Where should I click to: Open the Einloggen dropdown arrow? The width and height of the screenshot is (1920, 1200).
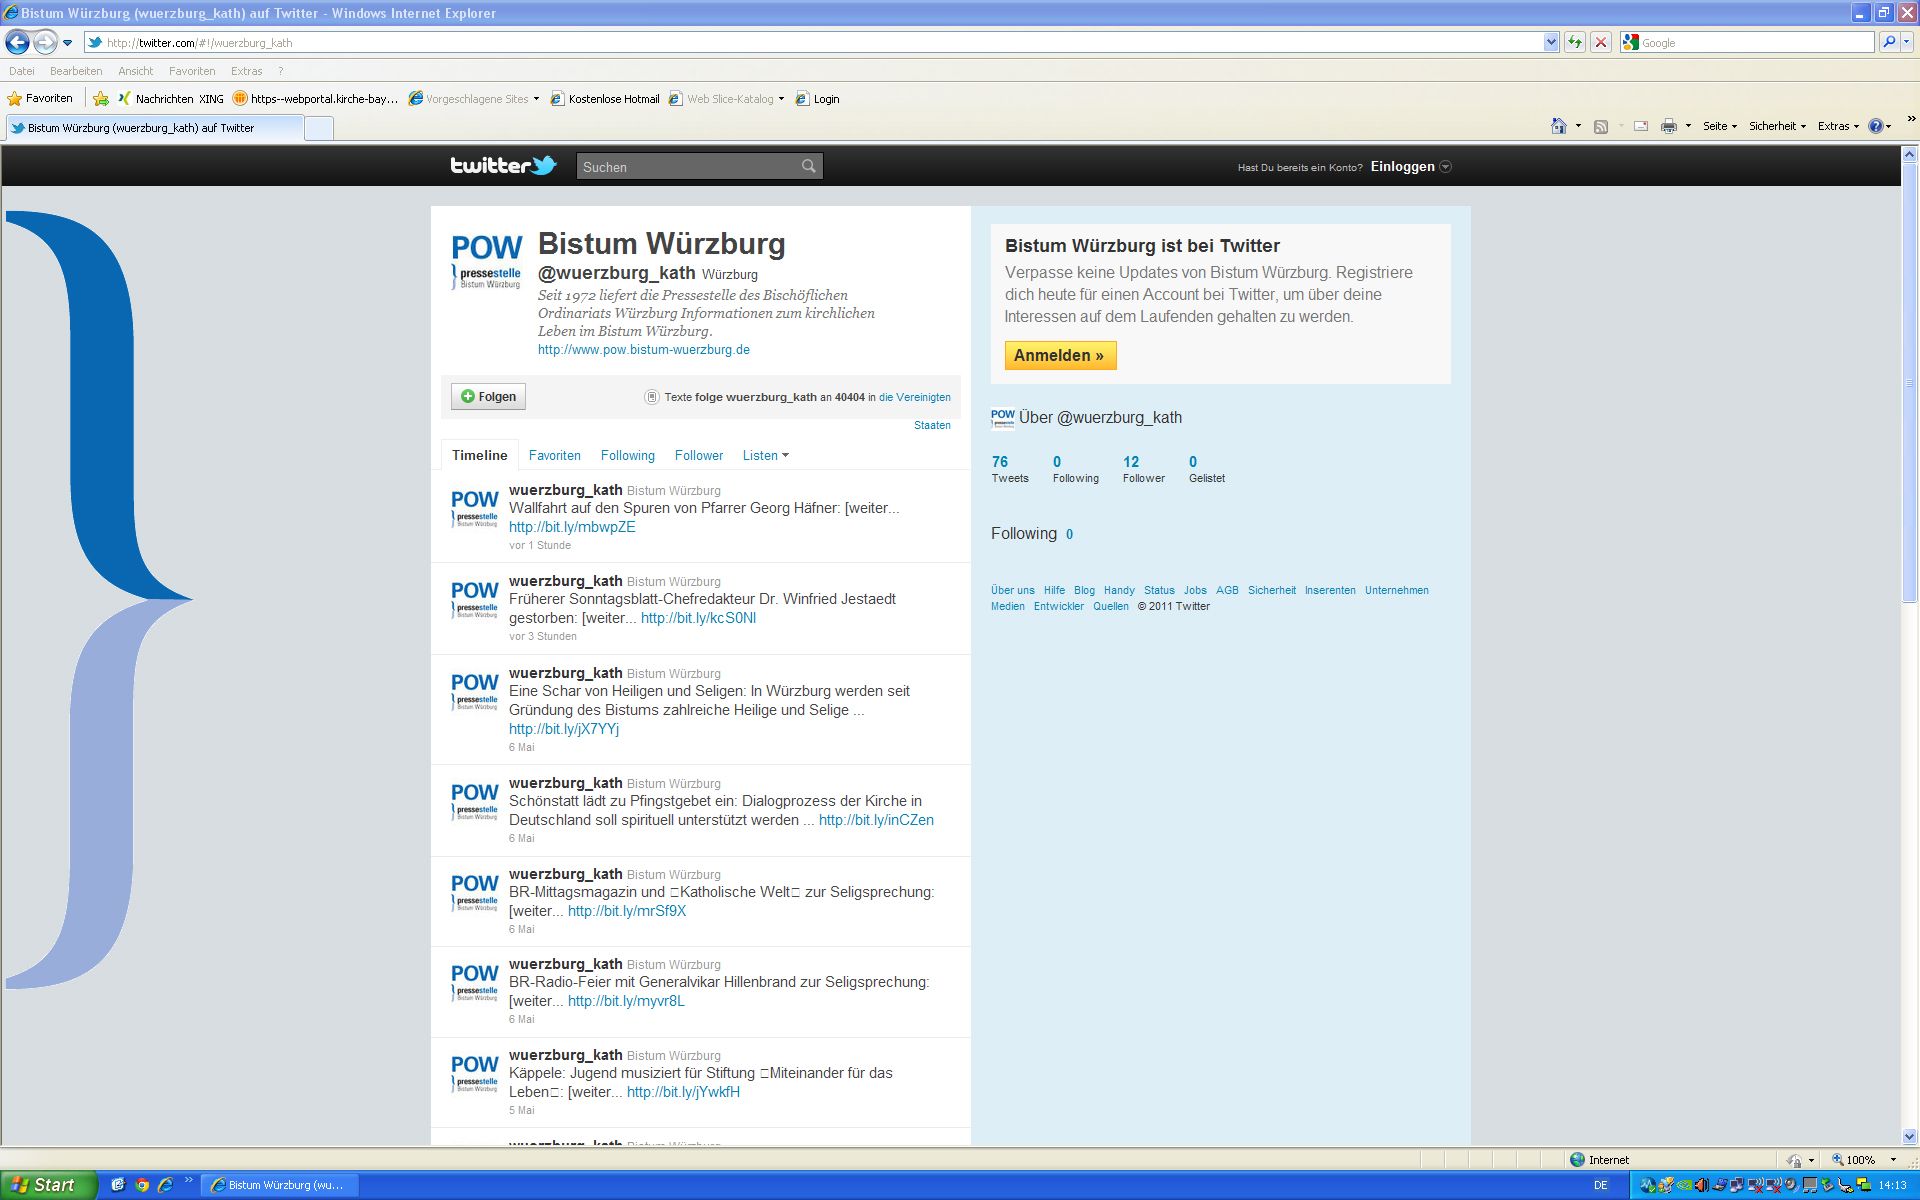1446,167
